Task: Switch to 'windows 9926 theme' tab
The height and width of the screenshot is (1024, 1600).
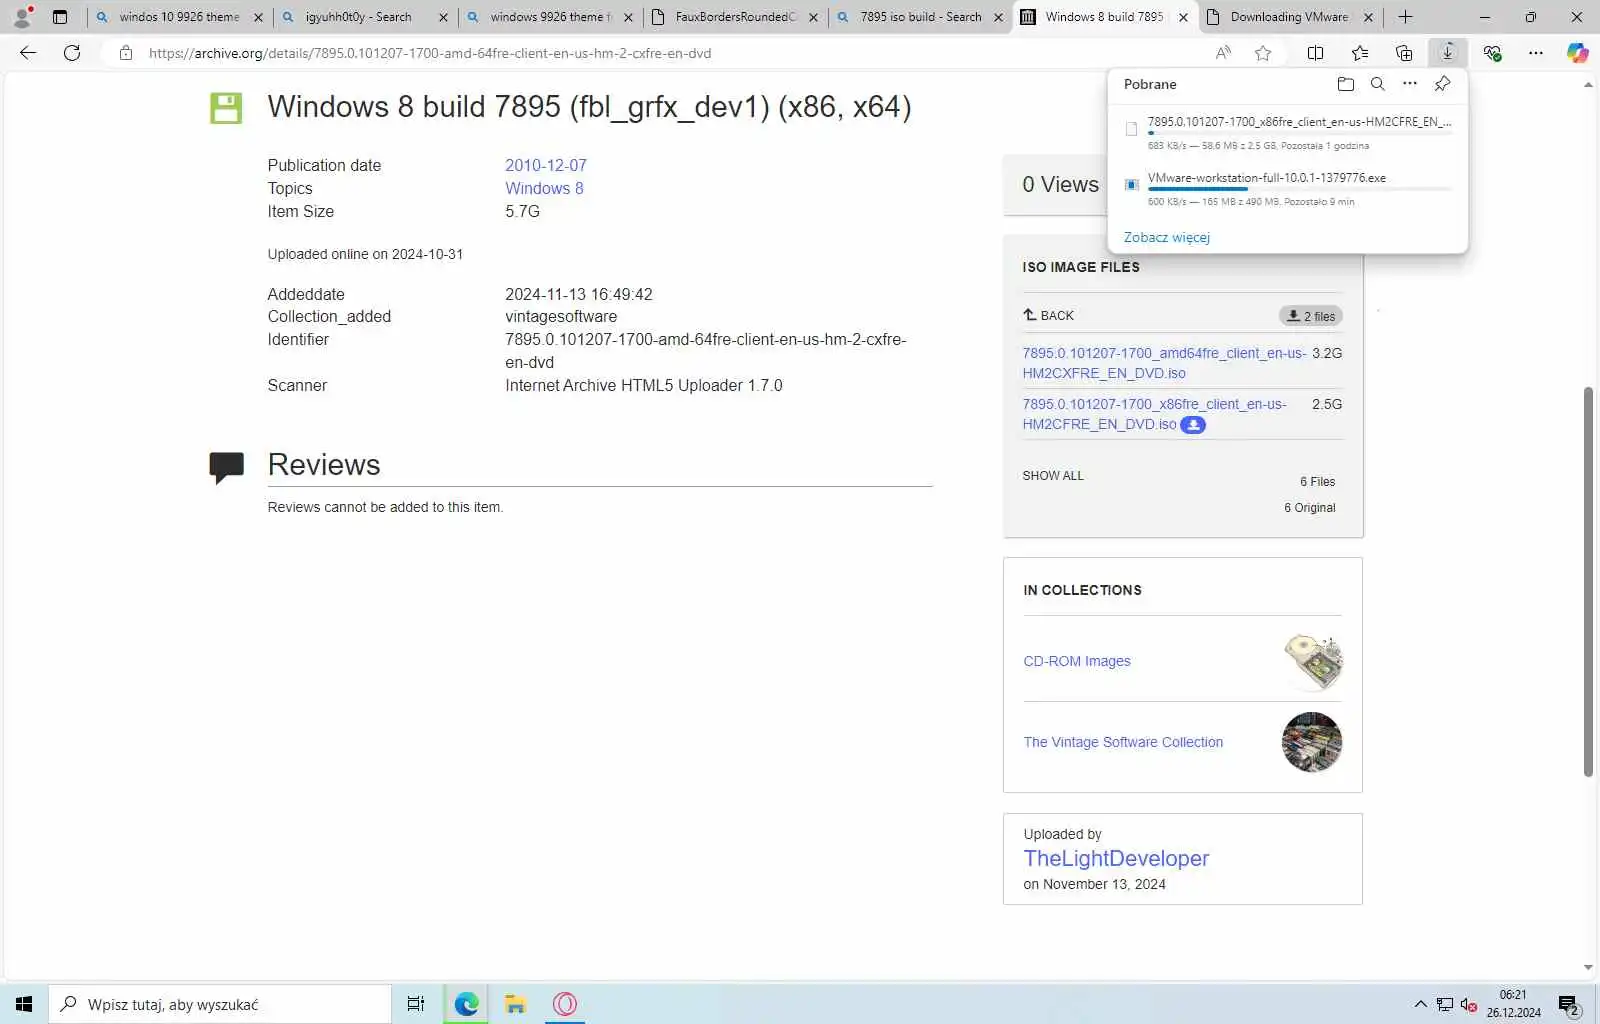Action: tap(550, 17)
